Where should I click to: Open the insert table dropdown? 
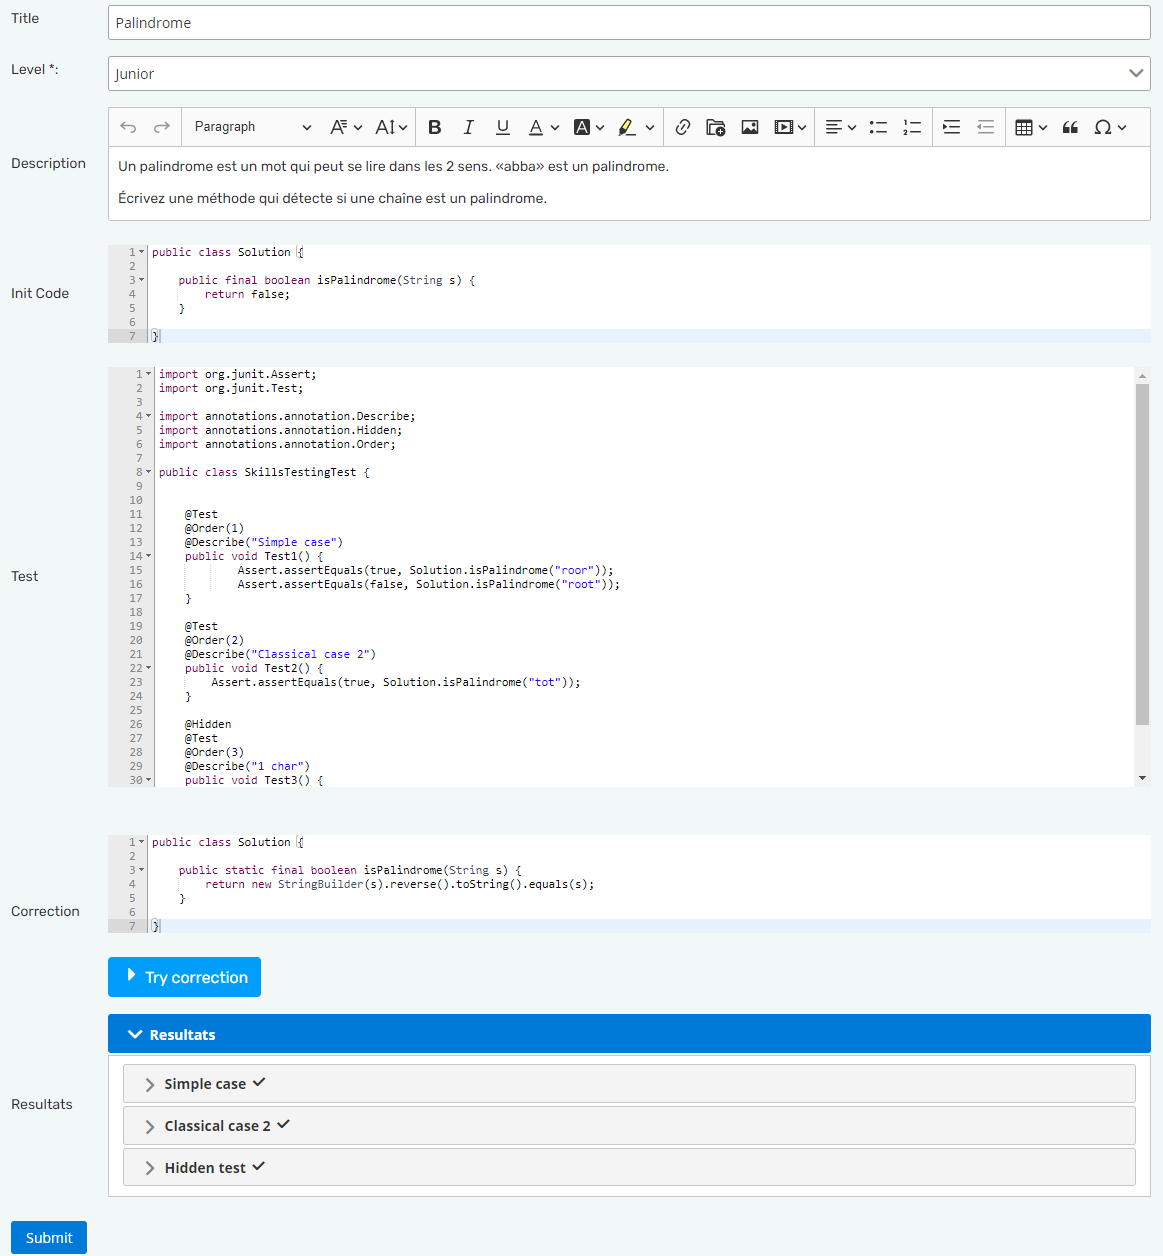pyautogui.click(x=1030, y=127)
